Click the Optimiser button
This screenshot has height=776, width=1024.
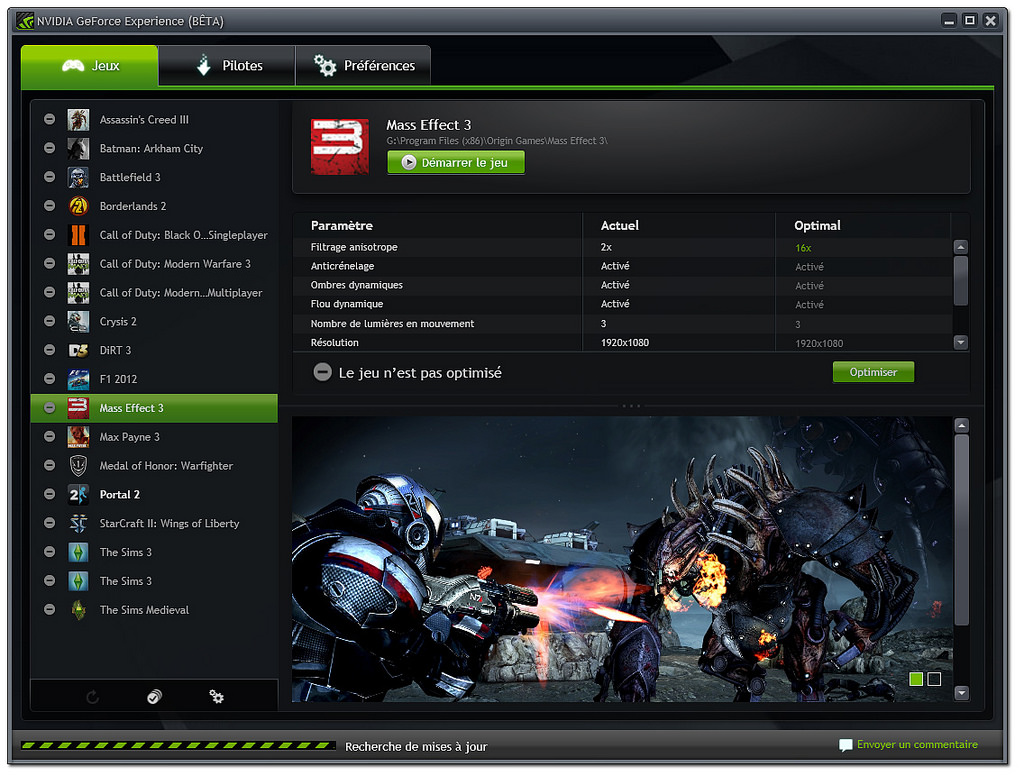coord(873,372)
